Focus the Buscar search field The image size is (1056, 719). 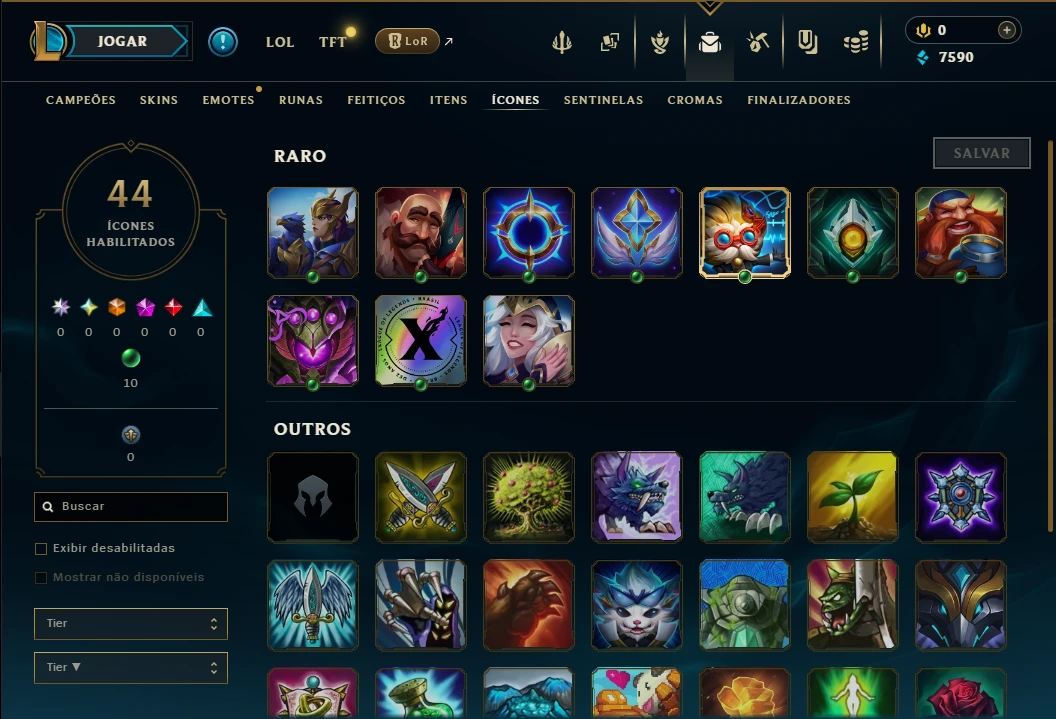131,506
